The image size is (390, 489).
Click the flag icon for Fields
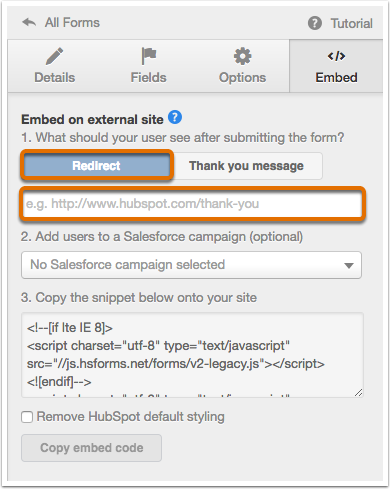[149, 56]
